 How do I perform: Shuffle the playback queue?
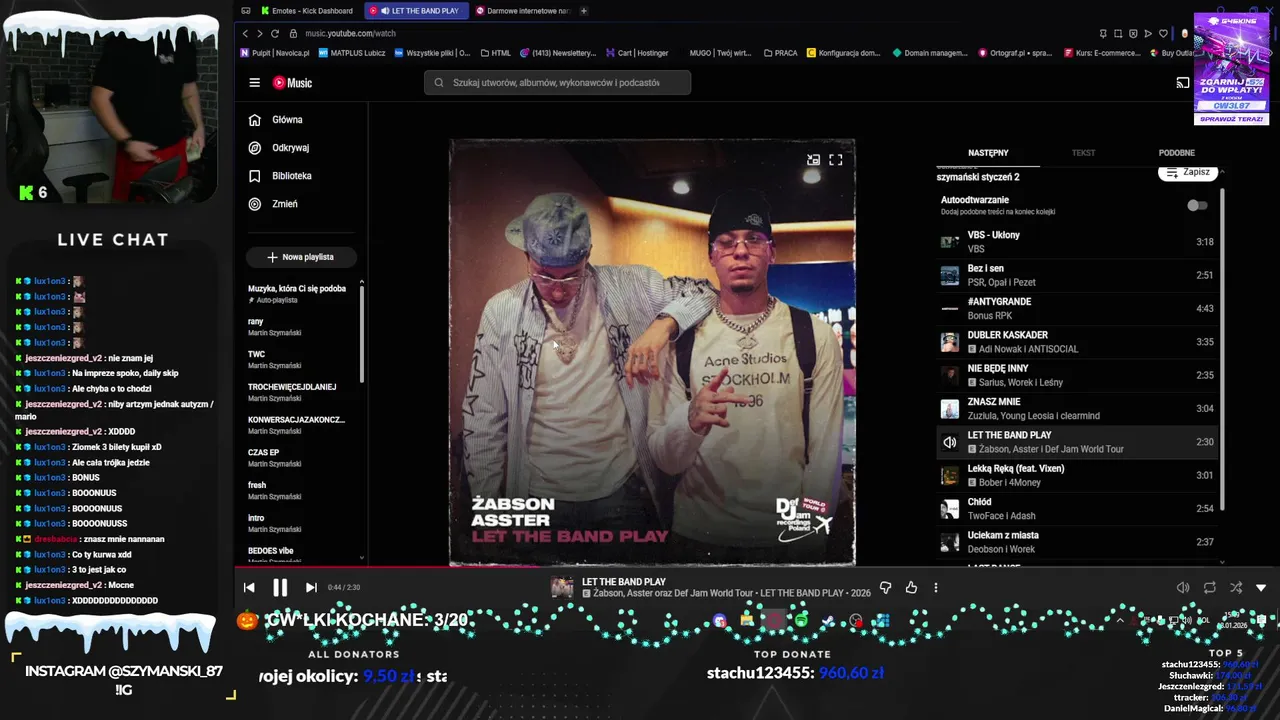[1236, 588]
